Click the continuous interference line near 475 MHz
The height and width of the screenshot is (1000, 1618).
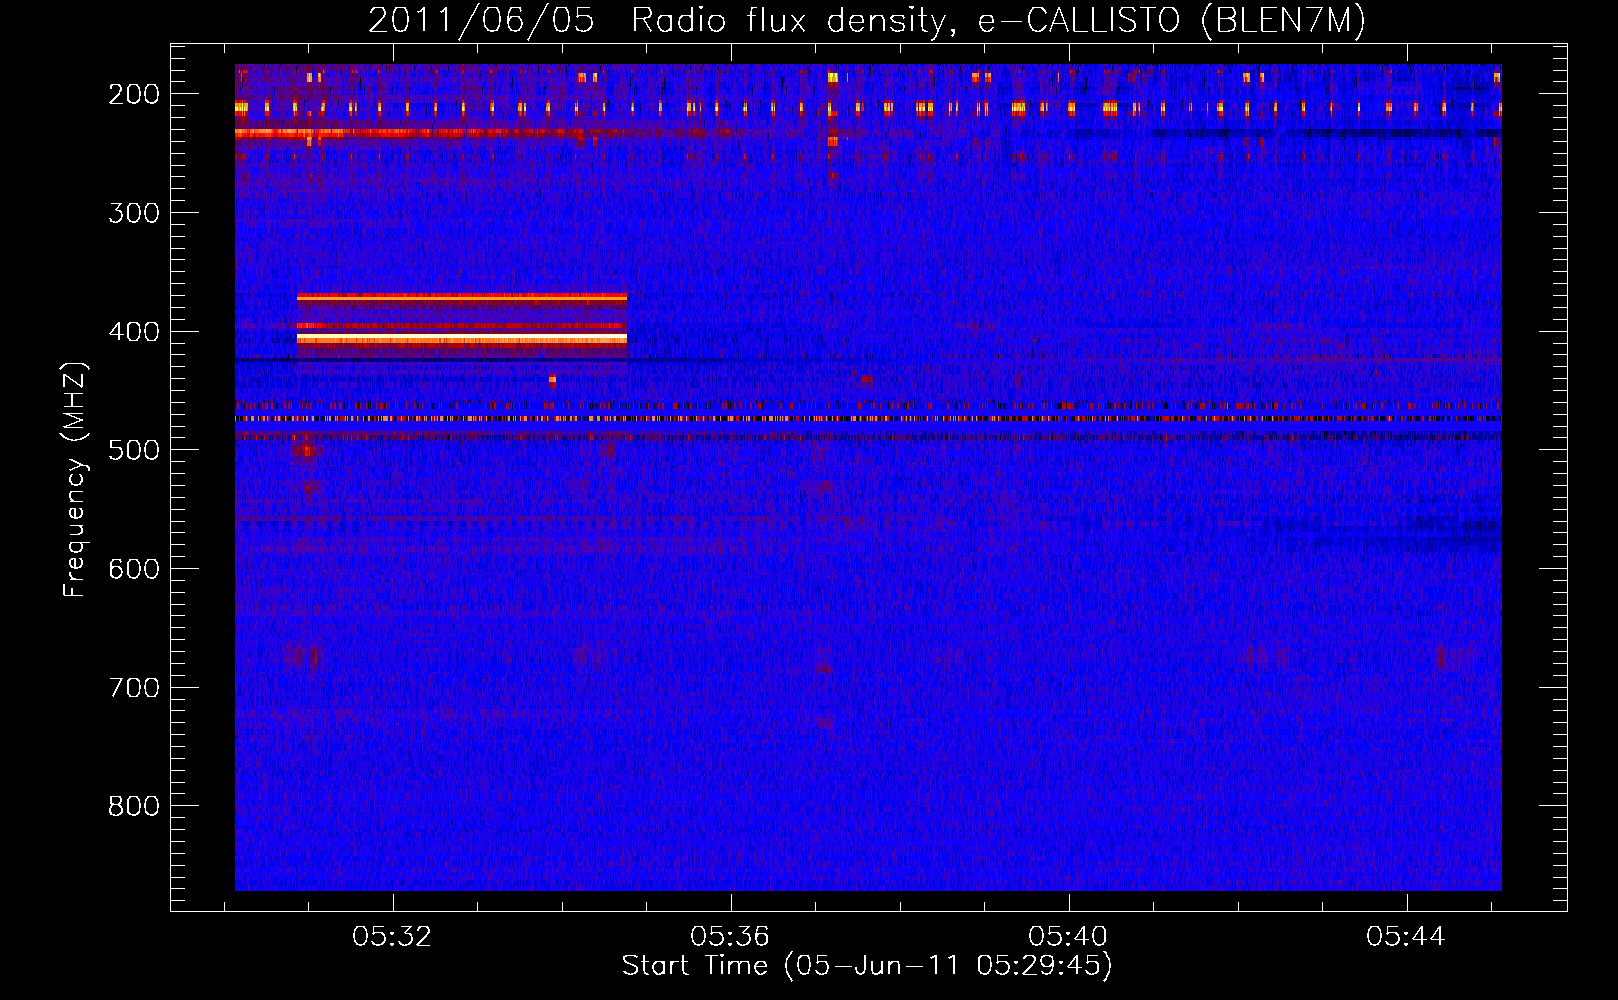(x=868, y=419)
